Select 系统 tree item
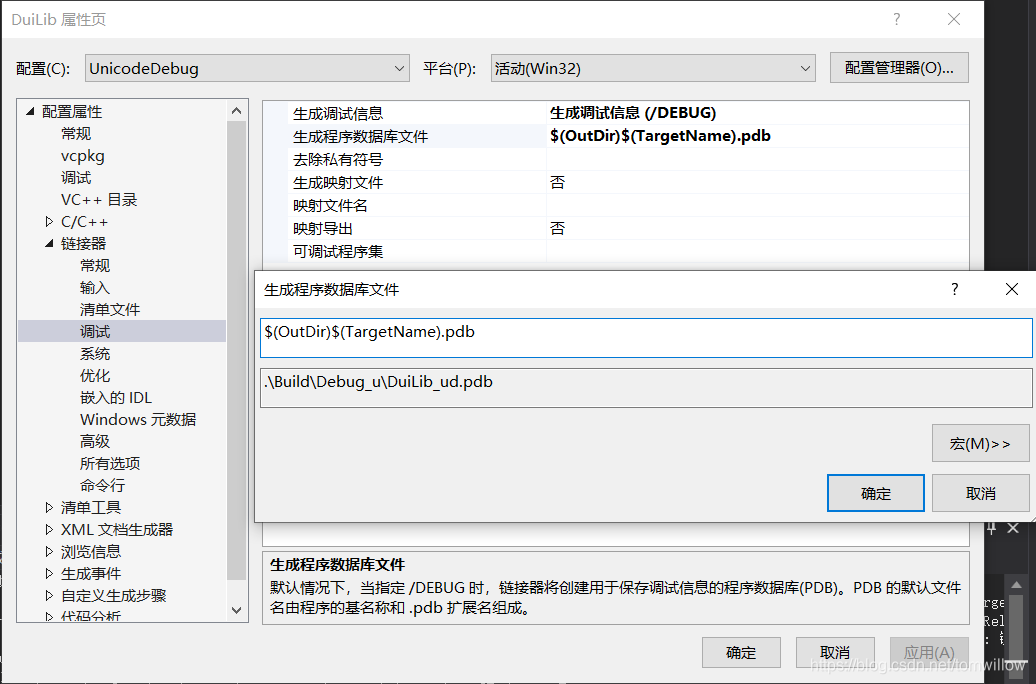1036x684 pixels. point(95,354)
